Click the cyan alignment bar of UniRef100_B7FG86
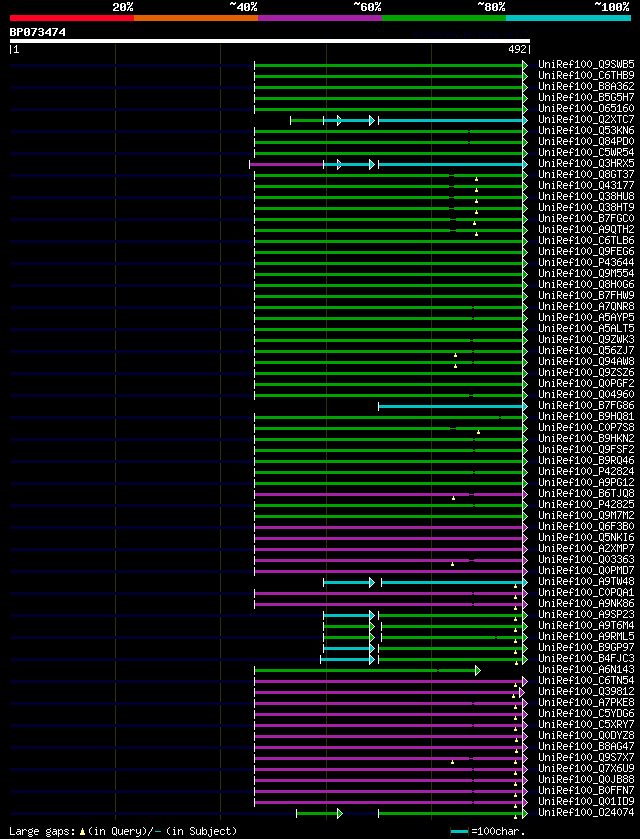This screenshot has height=839, width=640. point(451,407)
